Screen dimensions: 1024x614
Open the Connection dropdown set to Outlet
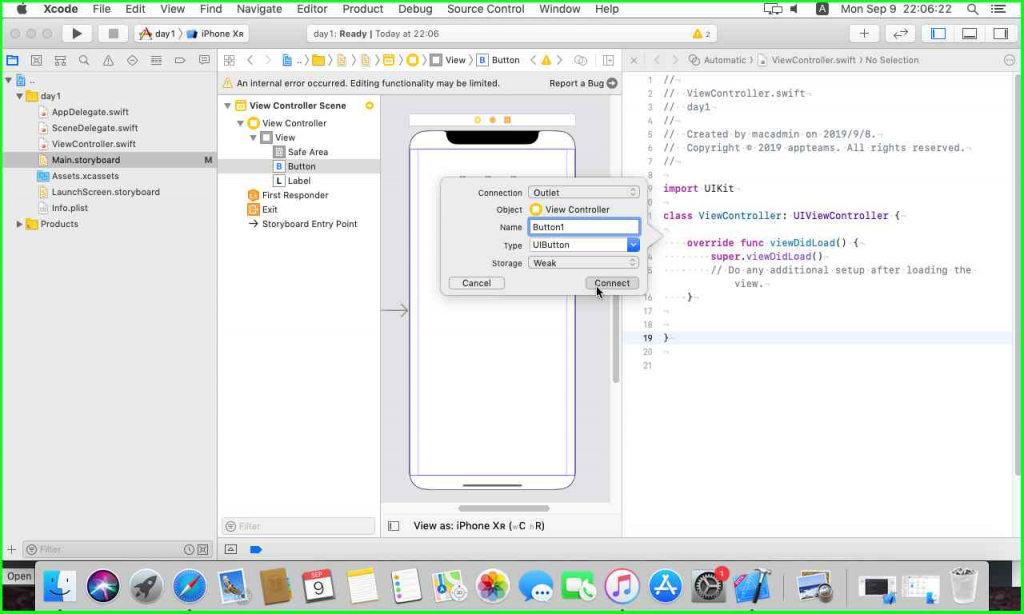[x=584, y=192]
